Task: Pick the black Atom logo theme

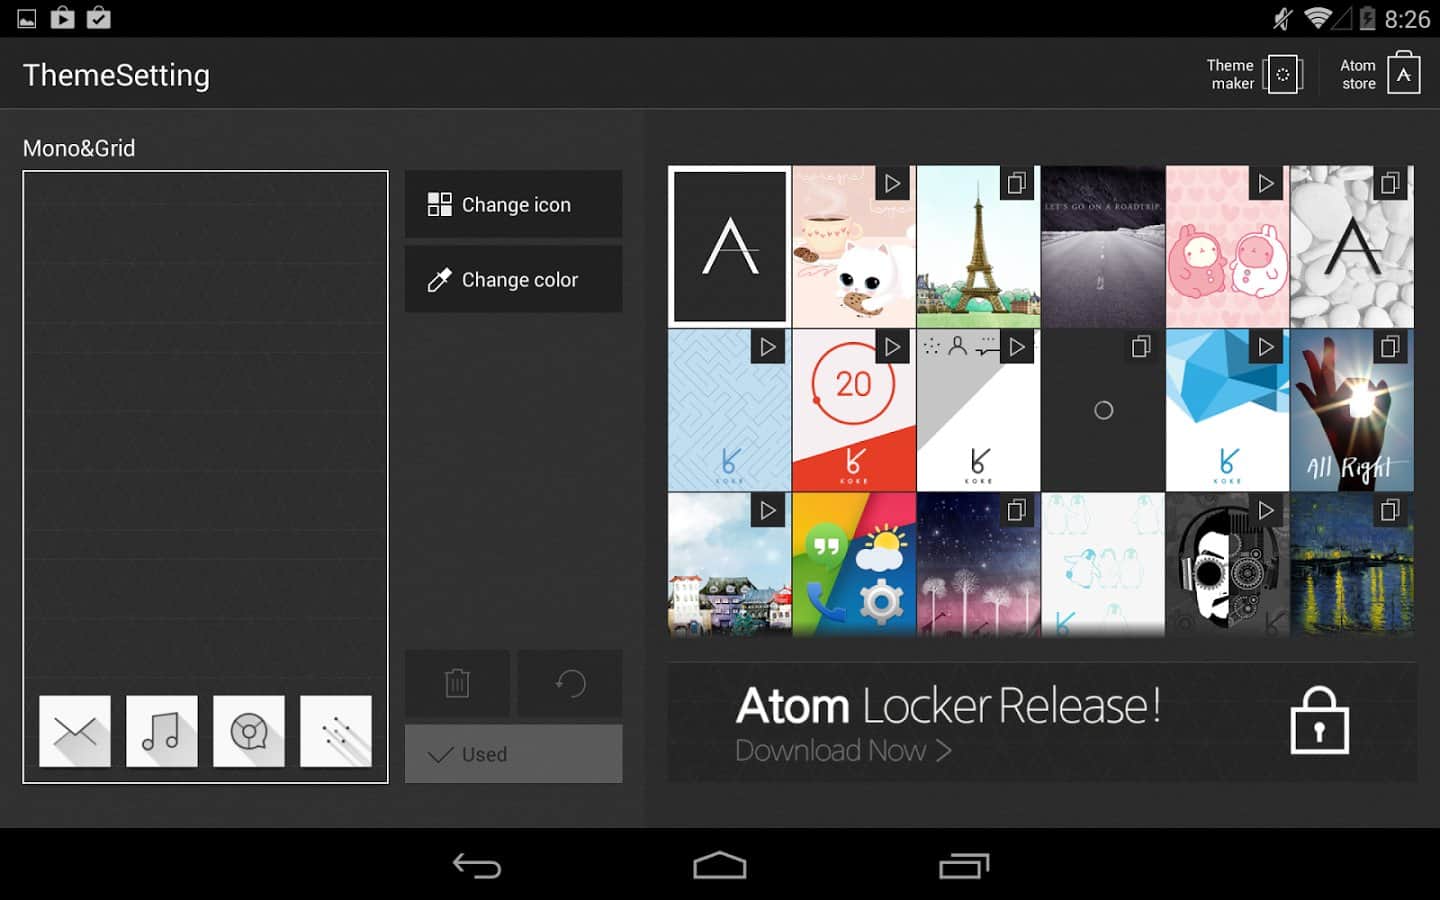Action: point(730,247)
